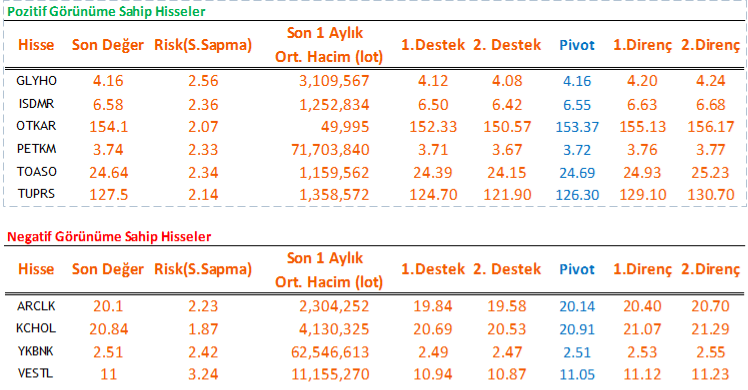Click TUPRS second resistance 130.70
This screenshot has width=748, height=390.
click(x=710, y=195)
